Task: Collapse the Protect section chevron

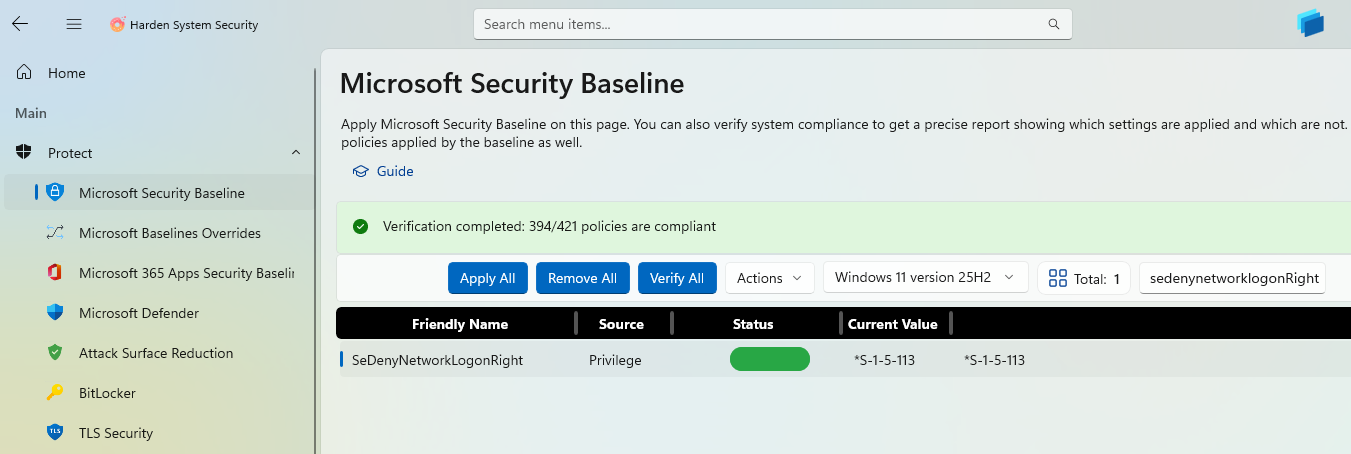Action: pos(296,153)
